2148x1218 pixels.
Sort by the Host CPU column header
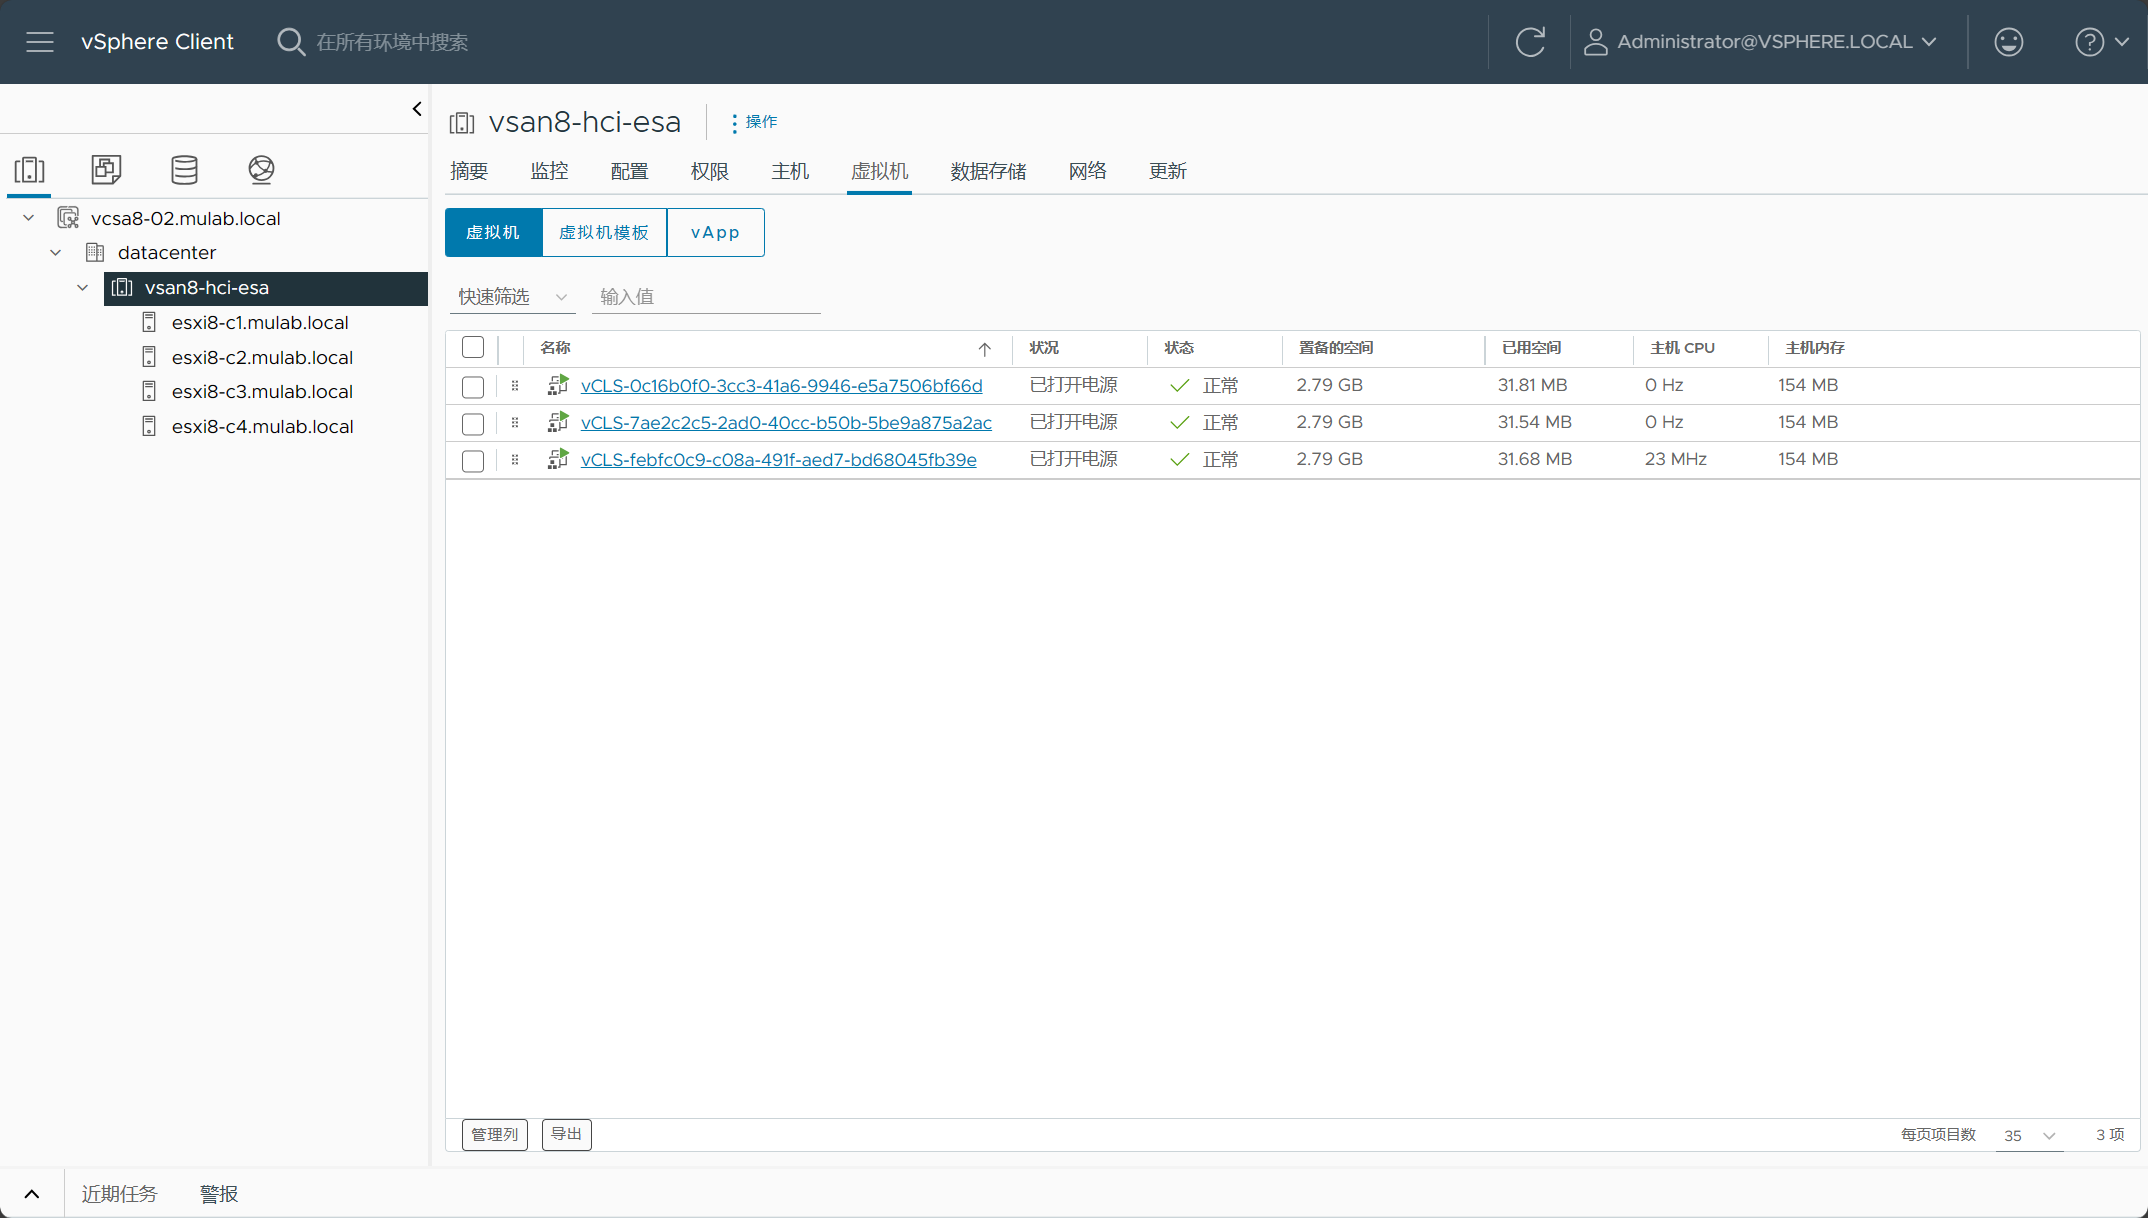point(1682,348)
